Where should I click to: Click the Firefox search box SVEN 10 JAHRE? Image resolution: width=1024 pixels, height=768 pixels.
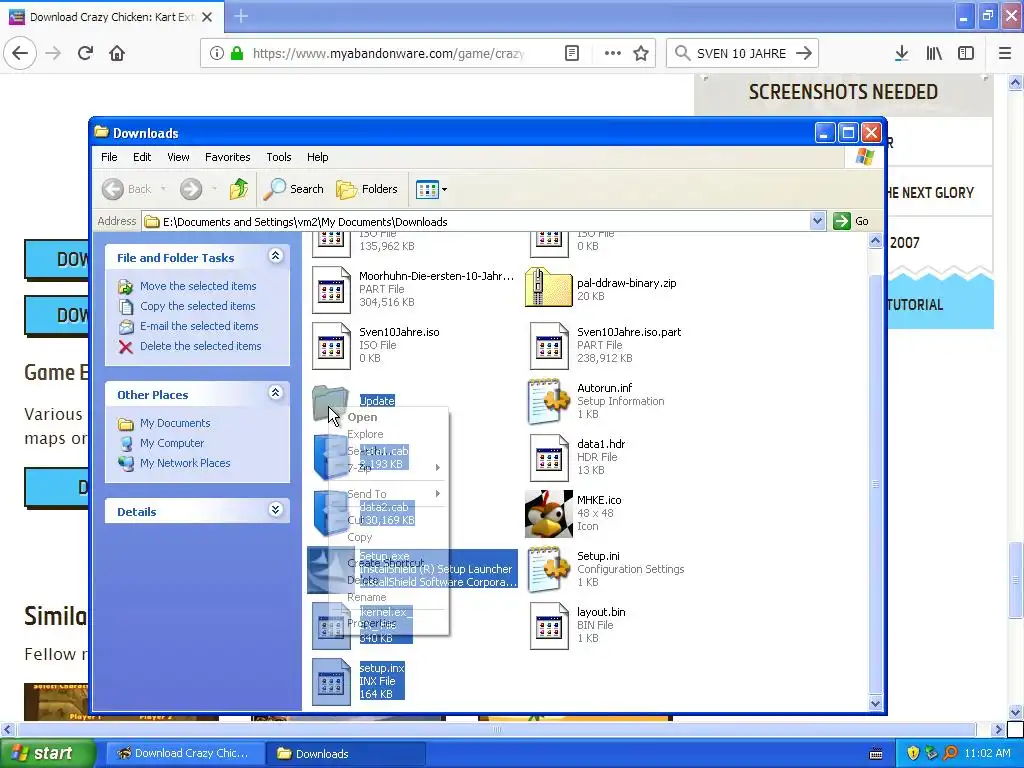click(x=742, y=53)
